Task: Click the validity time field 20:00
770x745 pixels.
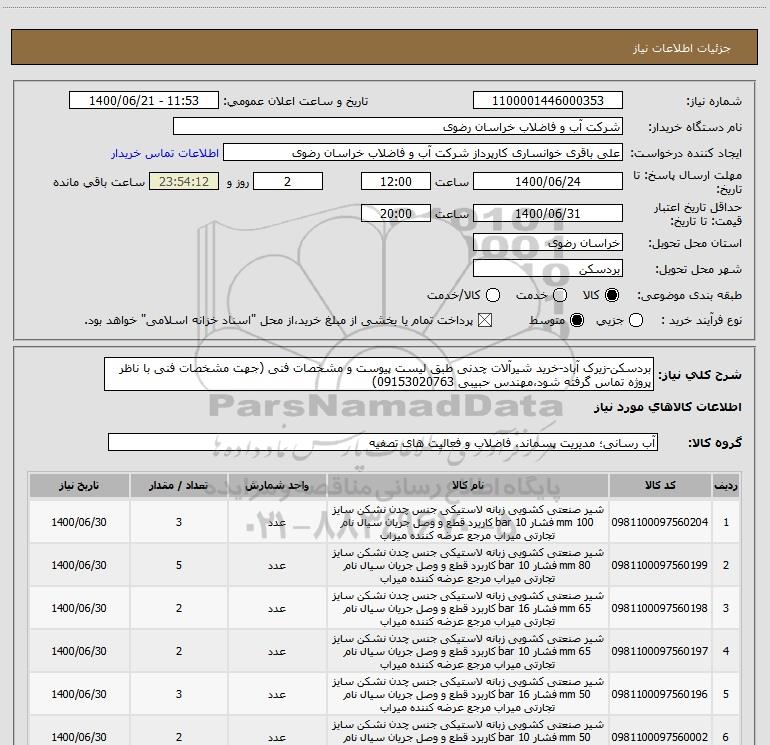Action: click(396, 214)
